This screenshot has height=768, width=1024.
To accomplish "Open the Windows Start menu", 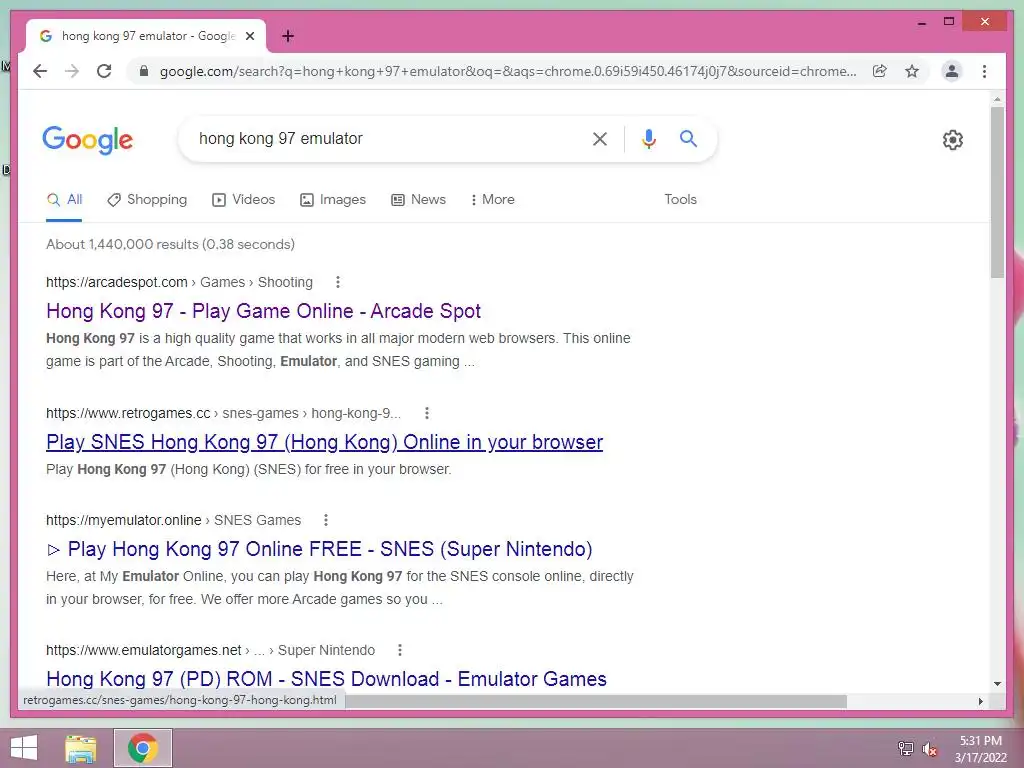I will (x=24, y=748).
